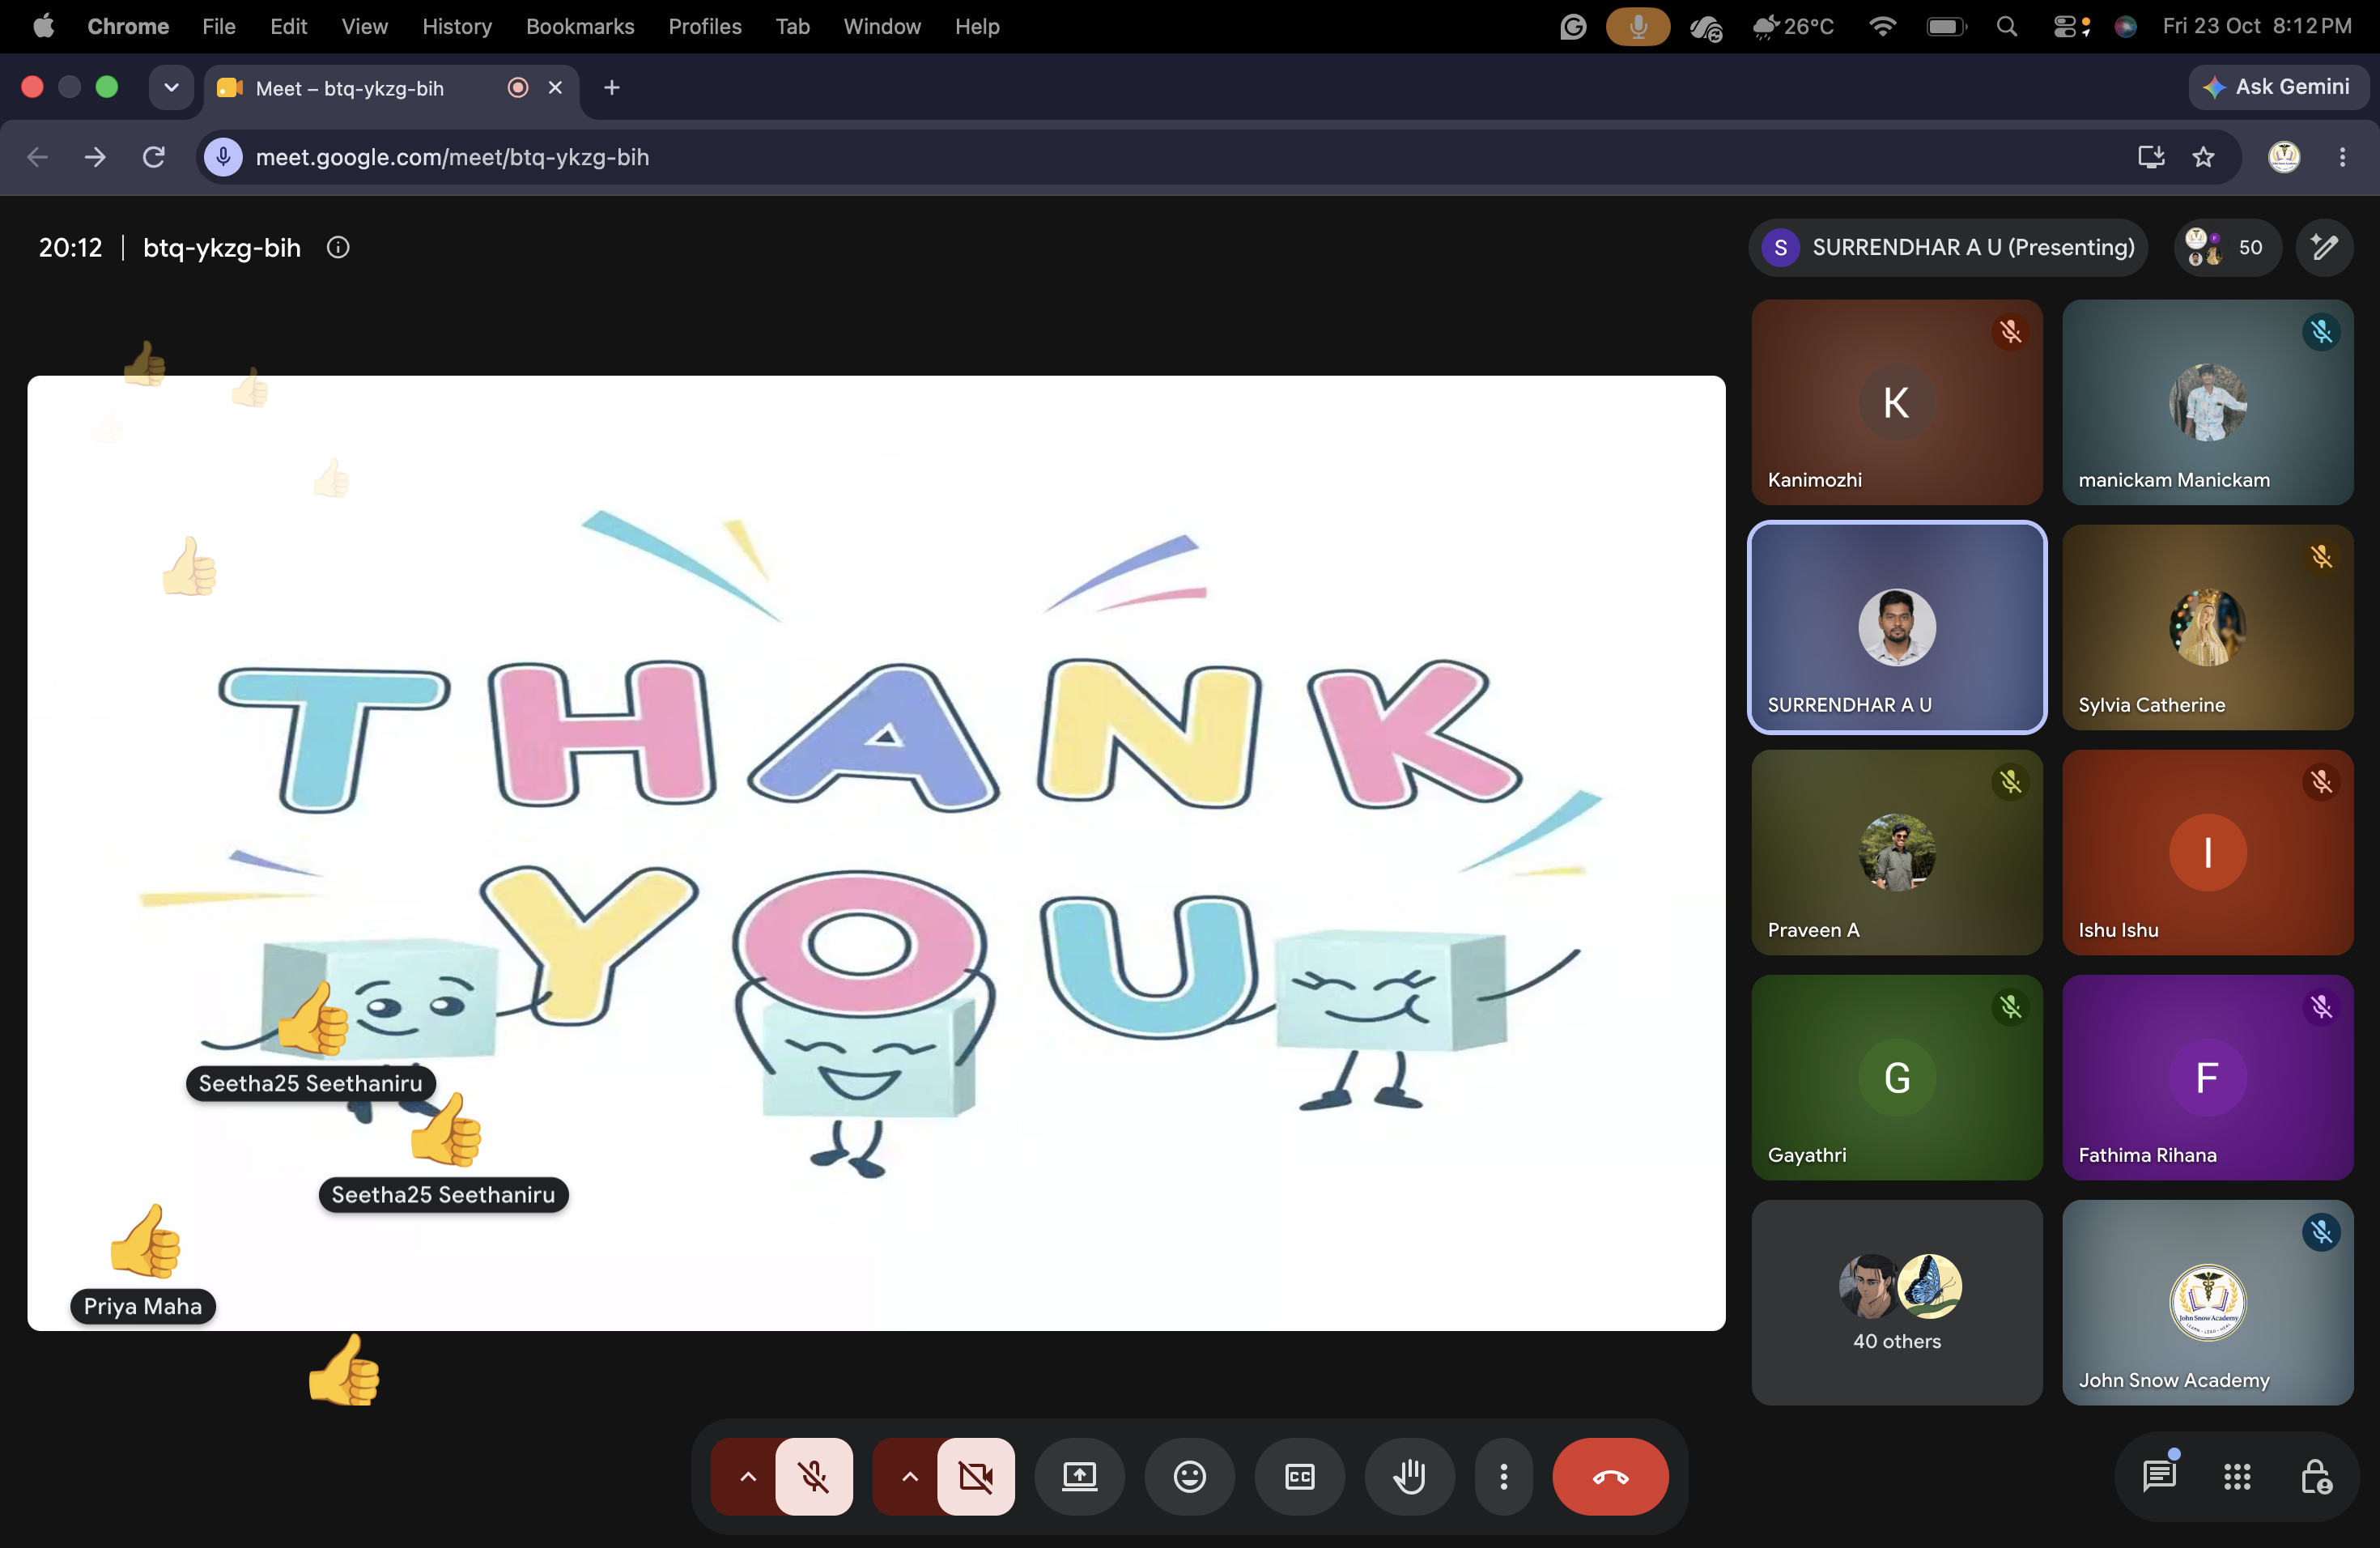Open a new tab with plus button

click(611, 88)
